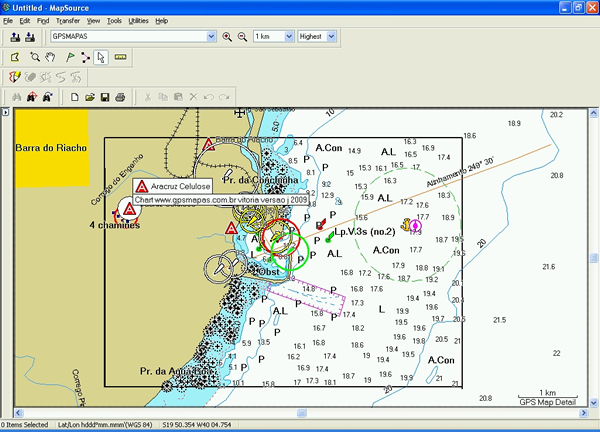Expand the left side panel arrow

click(4, 113)
